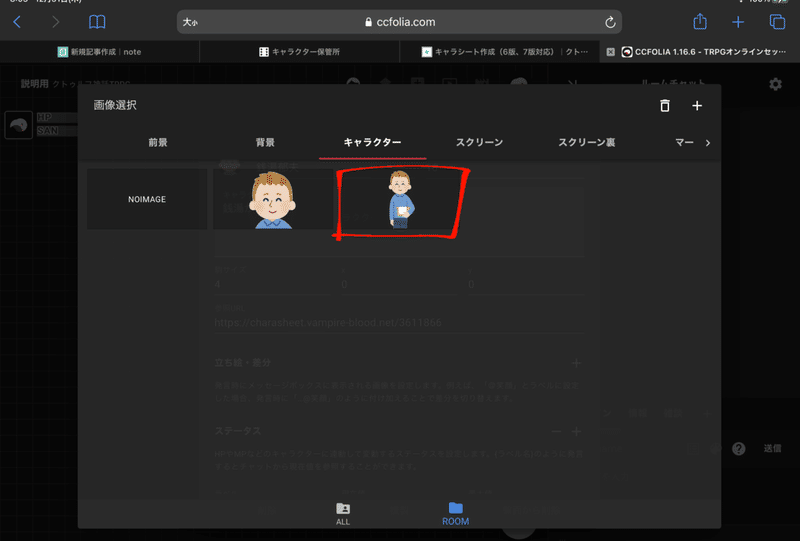The width and height of the screenshot is (800, 541).
Task: Select the キャラクター image category
Action: tap(372, 142)
